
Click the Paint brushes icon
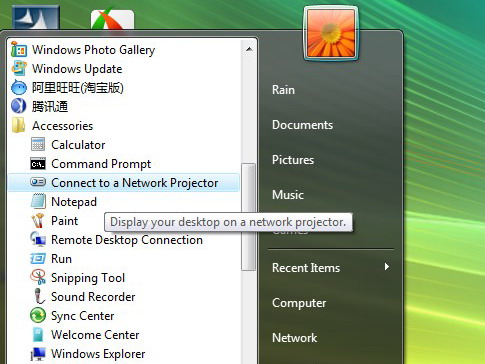(x=38, y=220)
